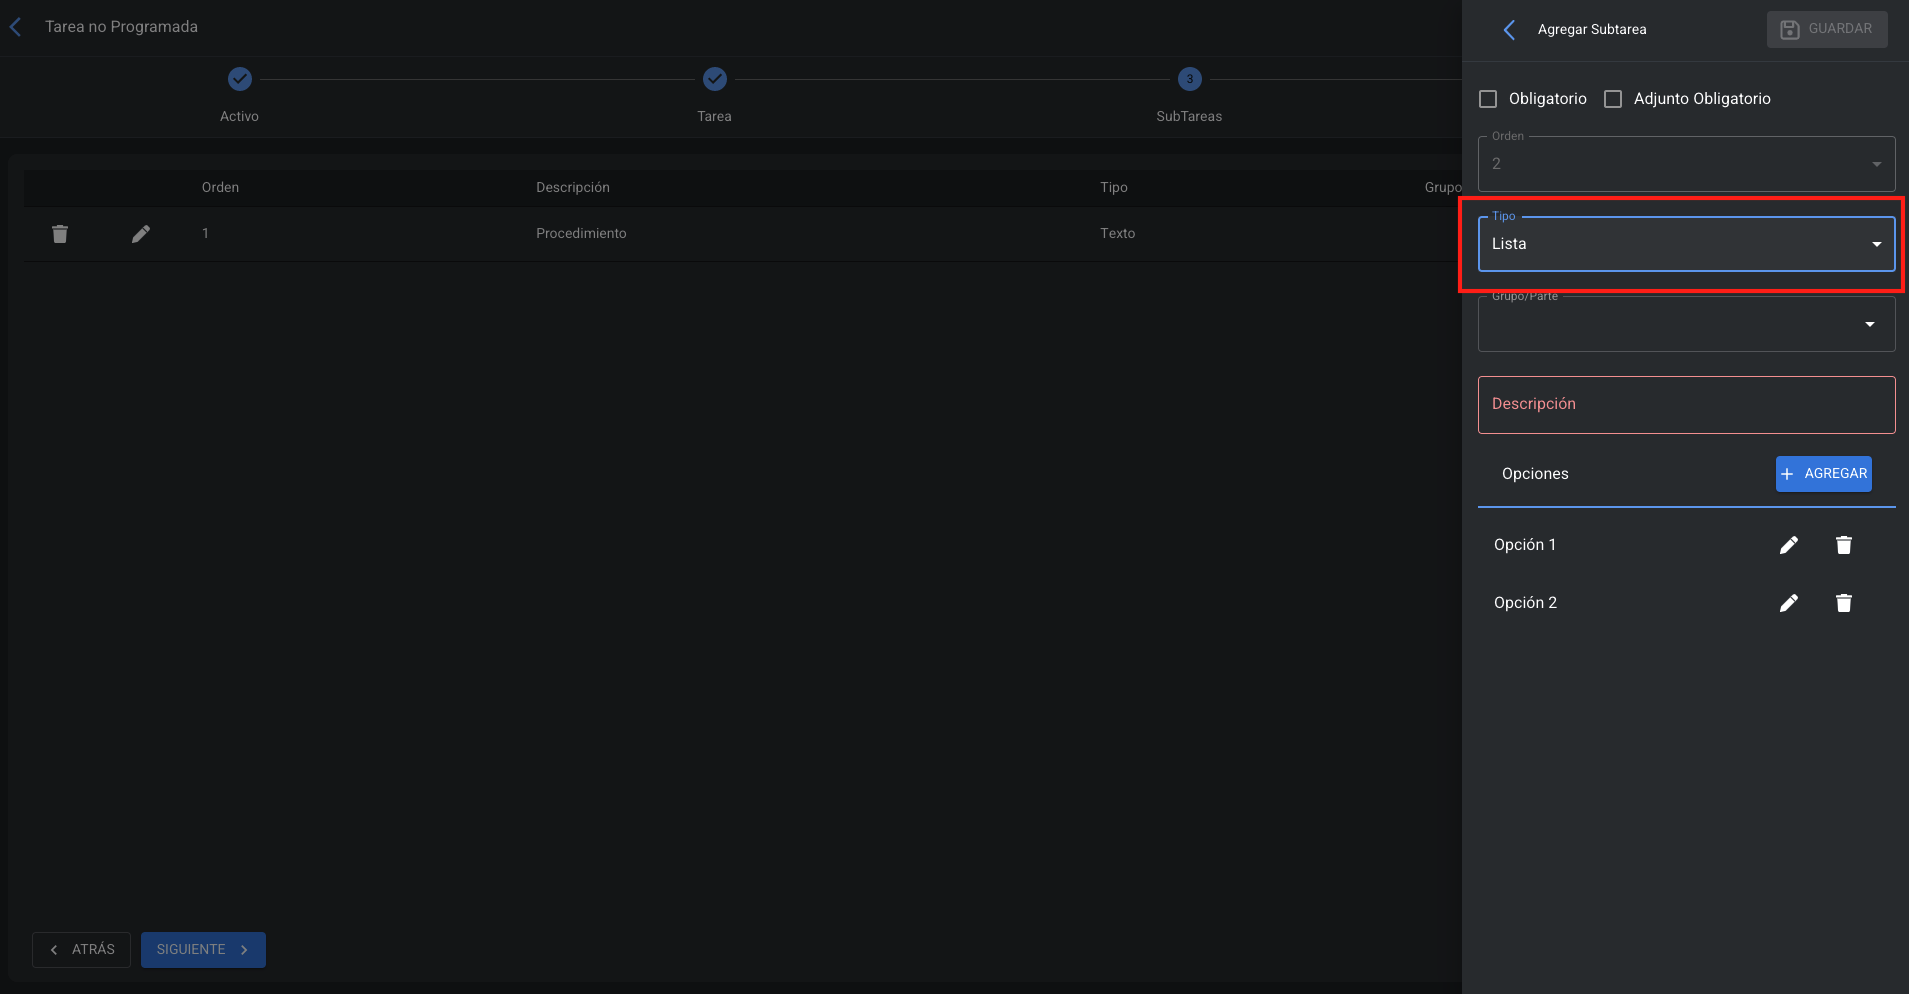The width and height of the screenshot is (1909, 994).
Task: Click back arrow beside Tarea no Programada
Action: tap(16, 27)
